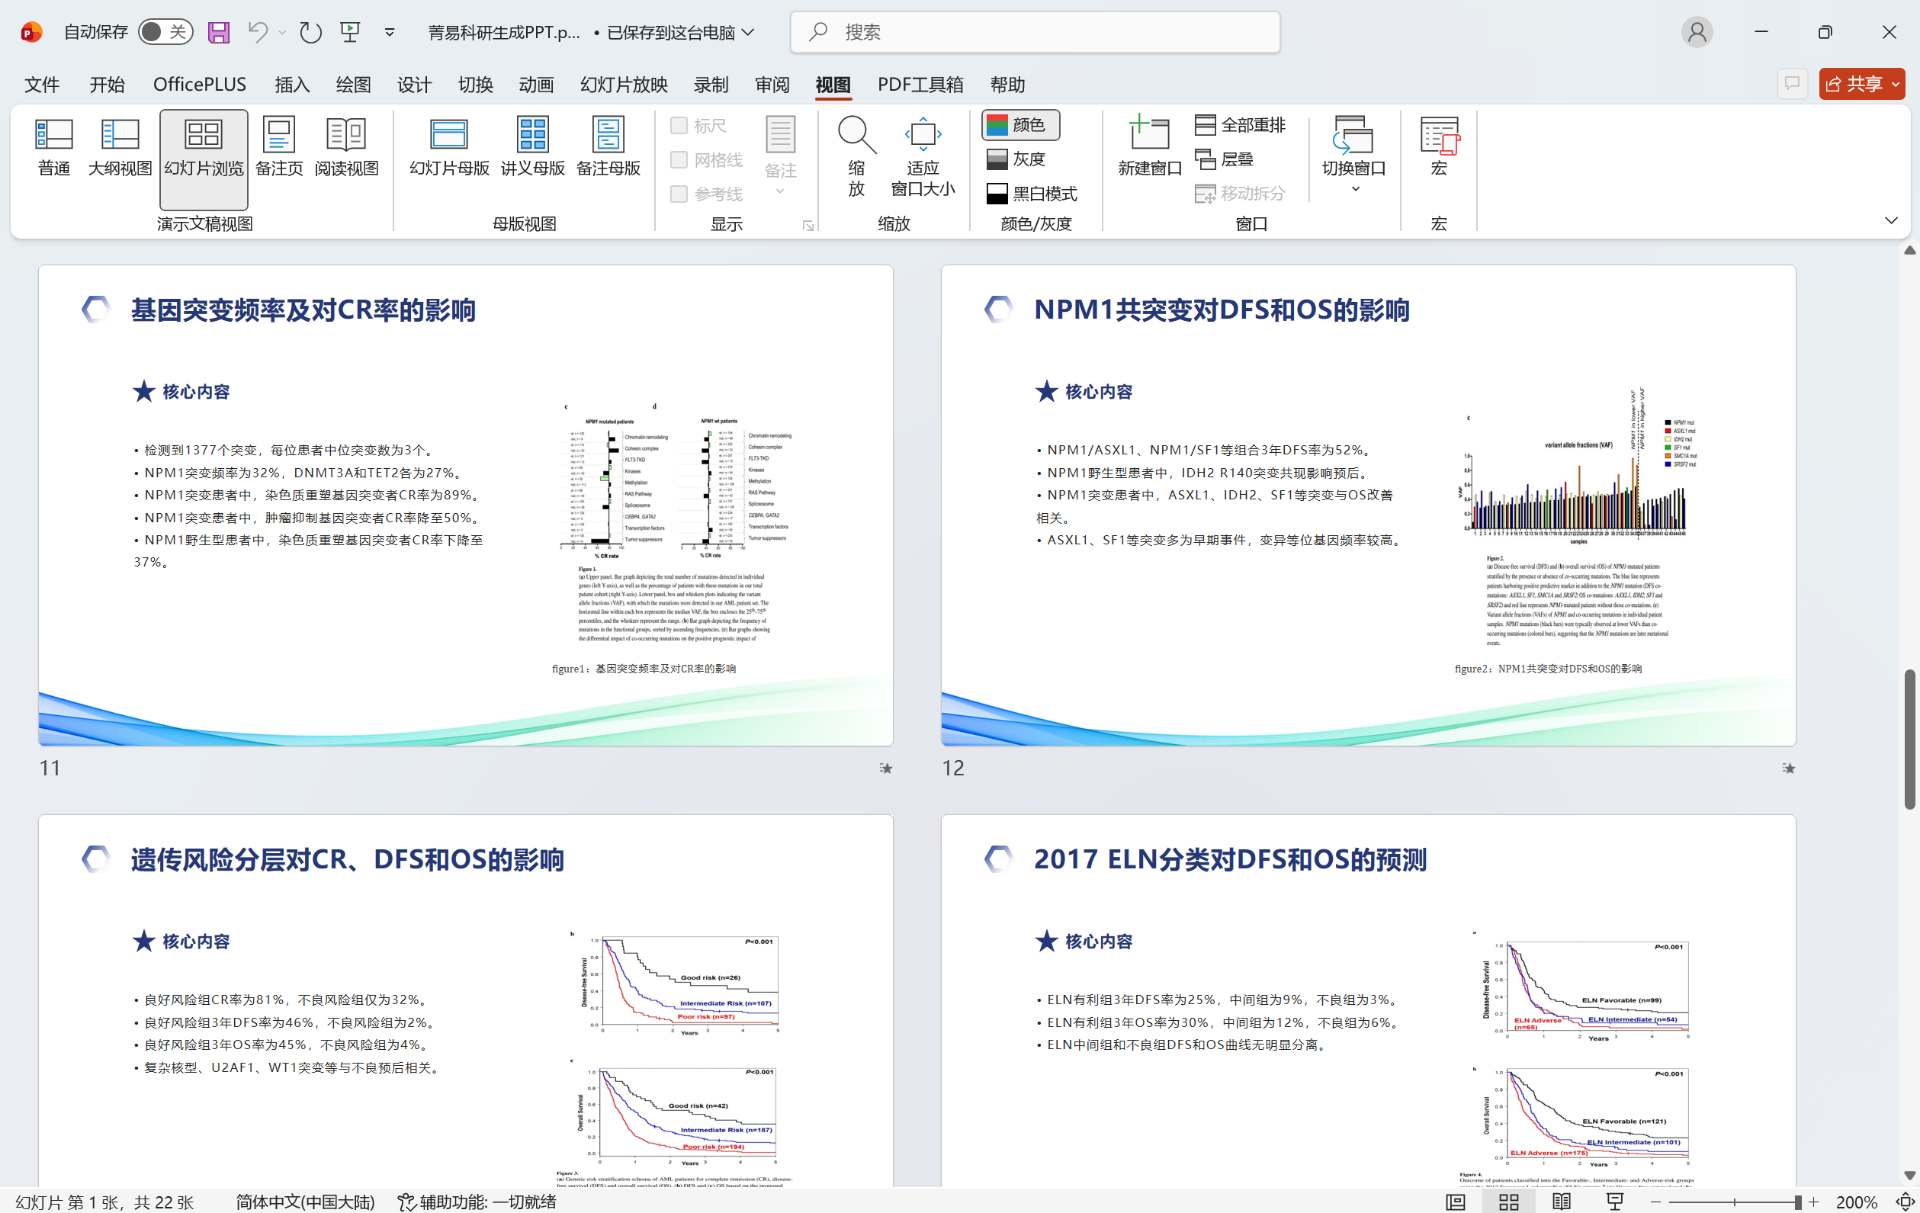Open Handout Master (讲义母版) view

(532, 147)
